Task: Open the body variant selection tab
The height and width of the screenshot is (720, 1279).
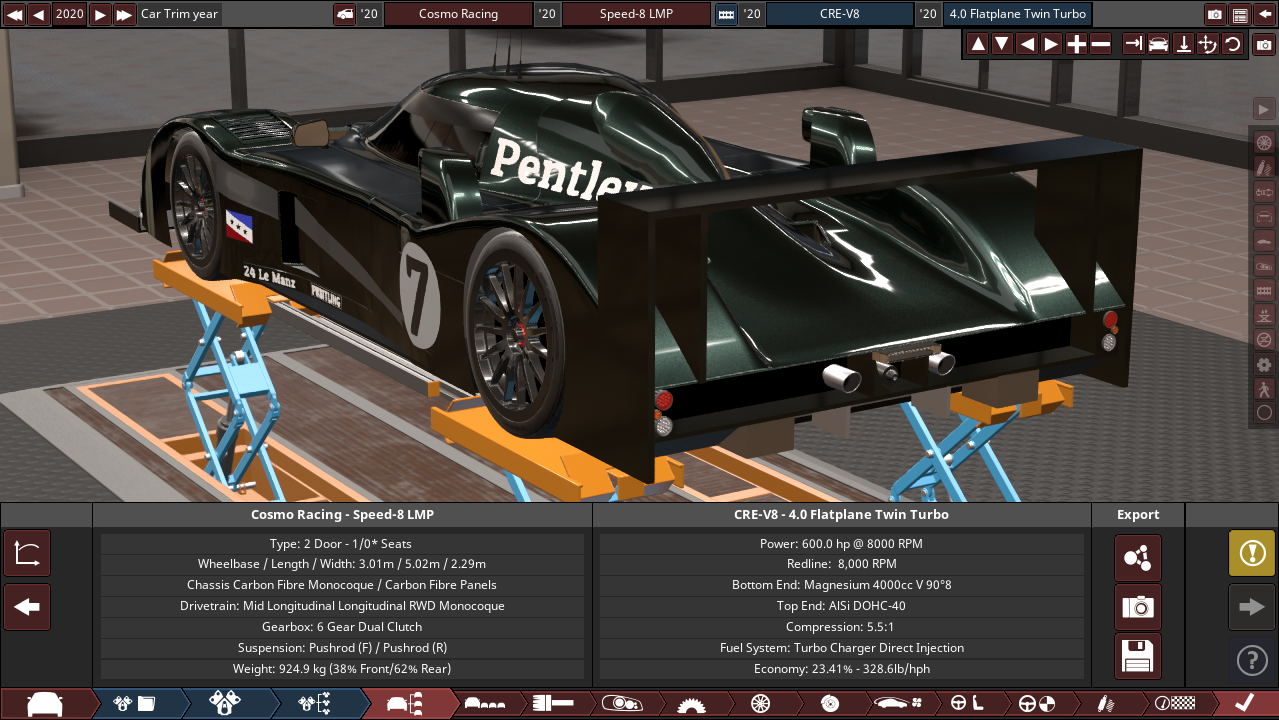Action: (x=486, y=704)
